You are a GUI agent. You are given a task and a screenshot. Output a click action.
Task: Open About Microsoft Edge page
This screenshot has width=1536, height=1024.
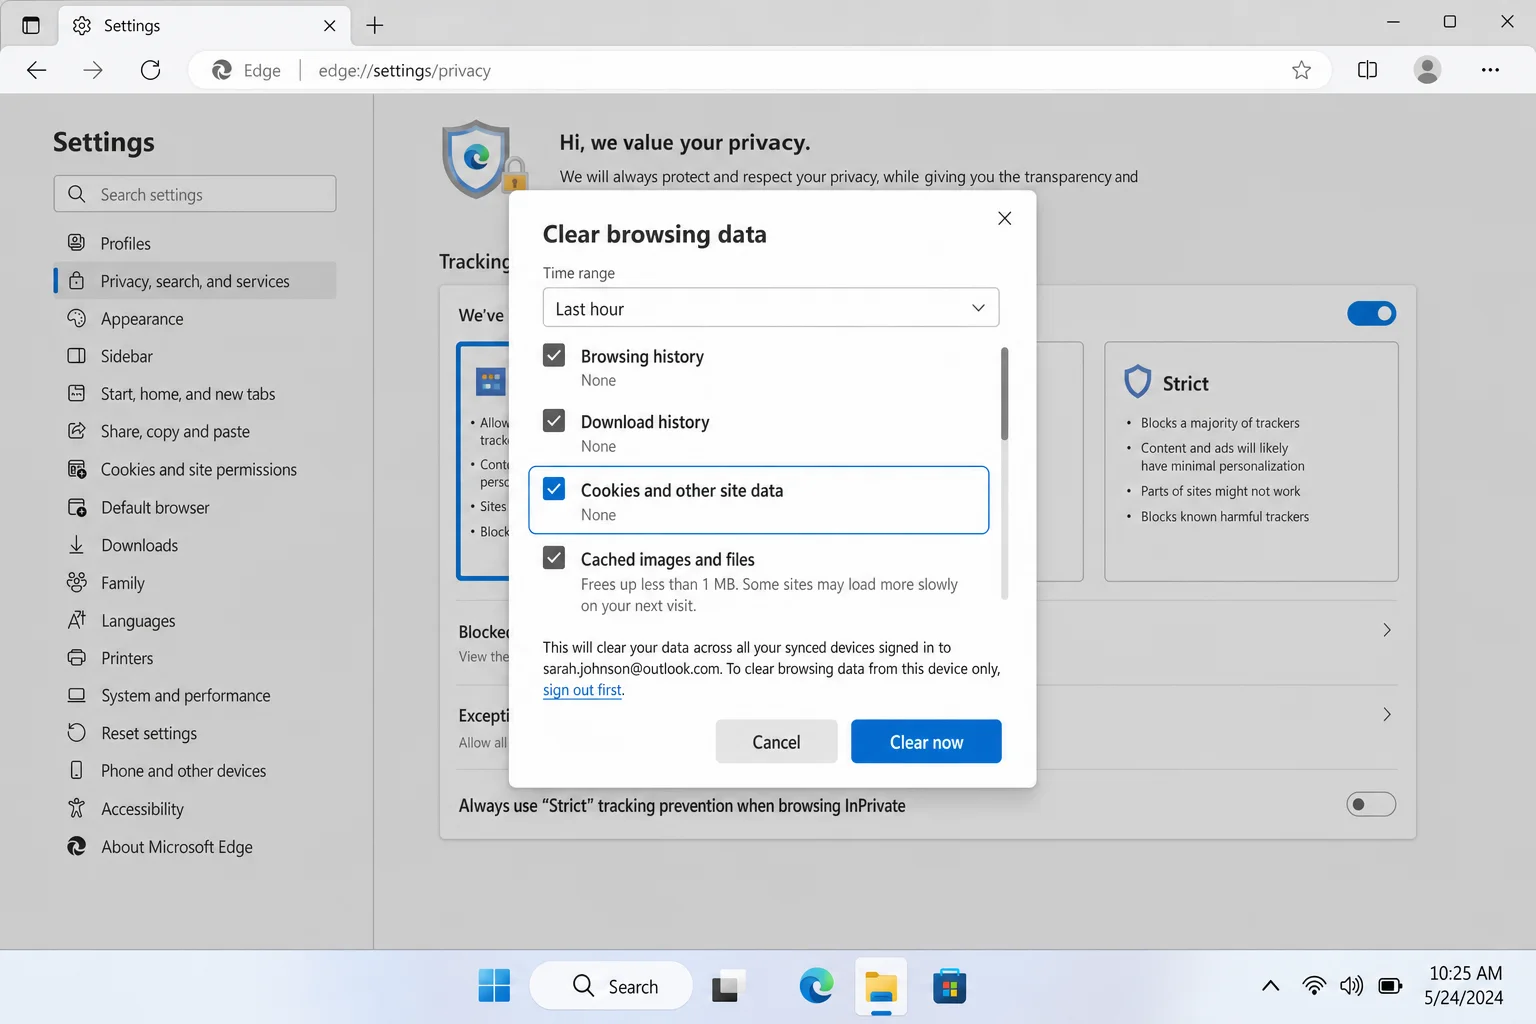pos(195,847)
